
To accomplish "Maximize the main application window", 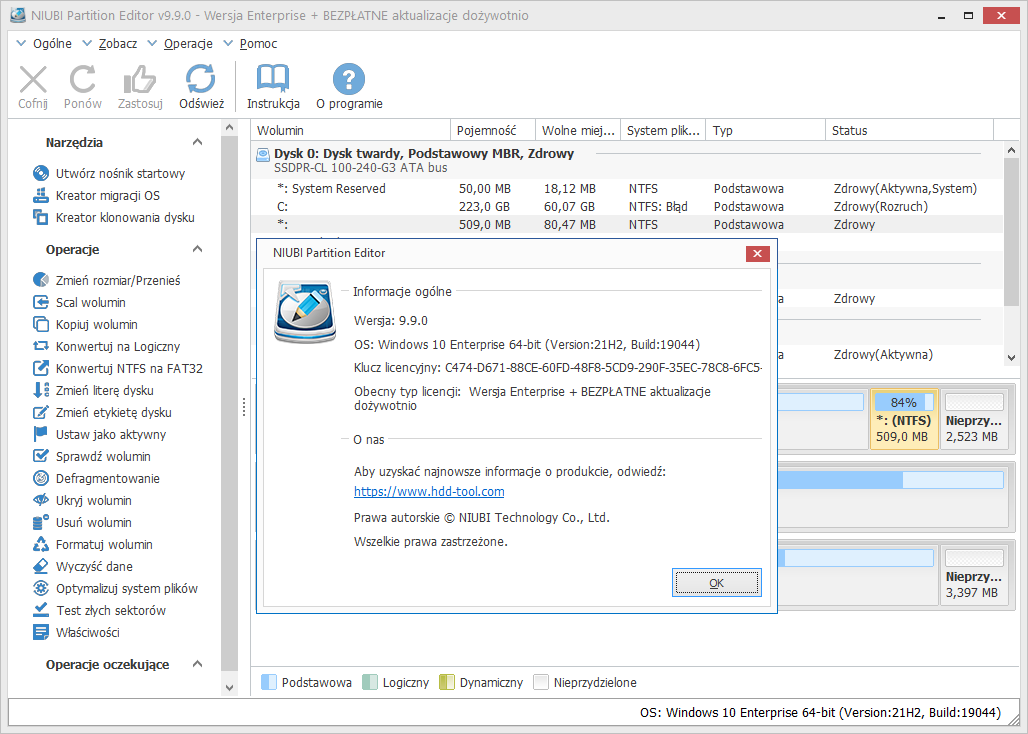I will tap(968, 15).
